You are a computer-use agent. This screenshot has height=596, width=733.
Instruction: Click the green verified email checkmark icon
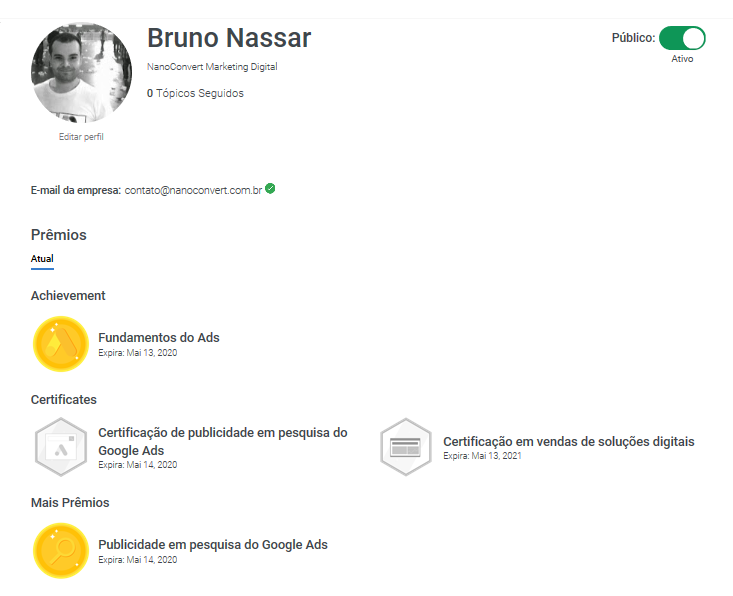click(271, 188)
